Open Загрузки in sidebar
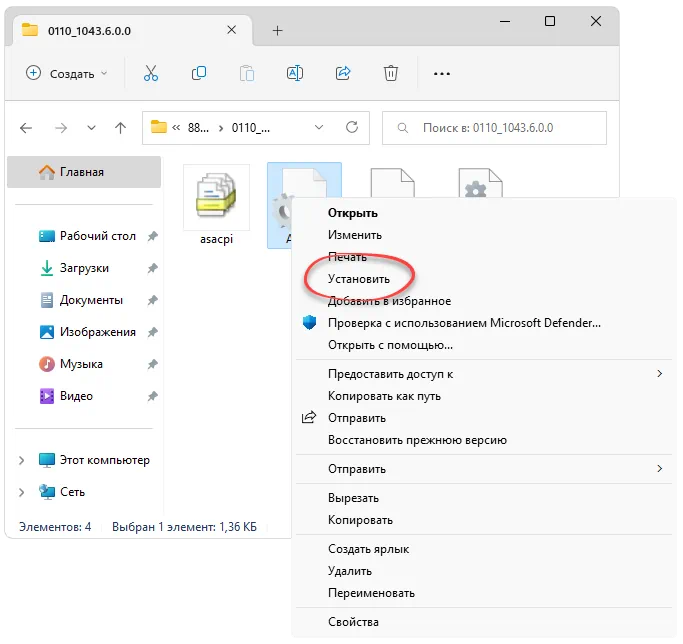This screenshot has height=644, width=683. (74, 268)
